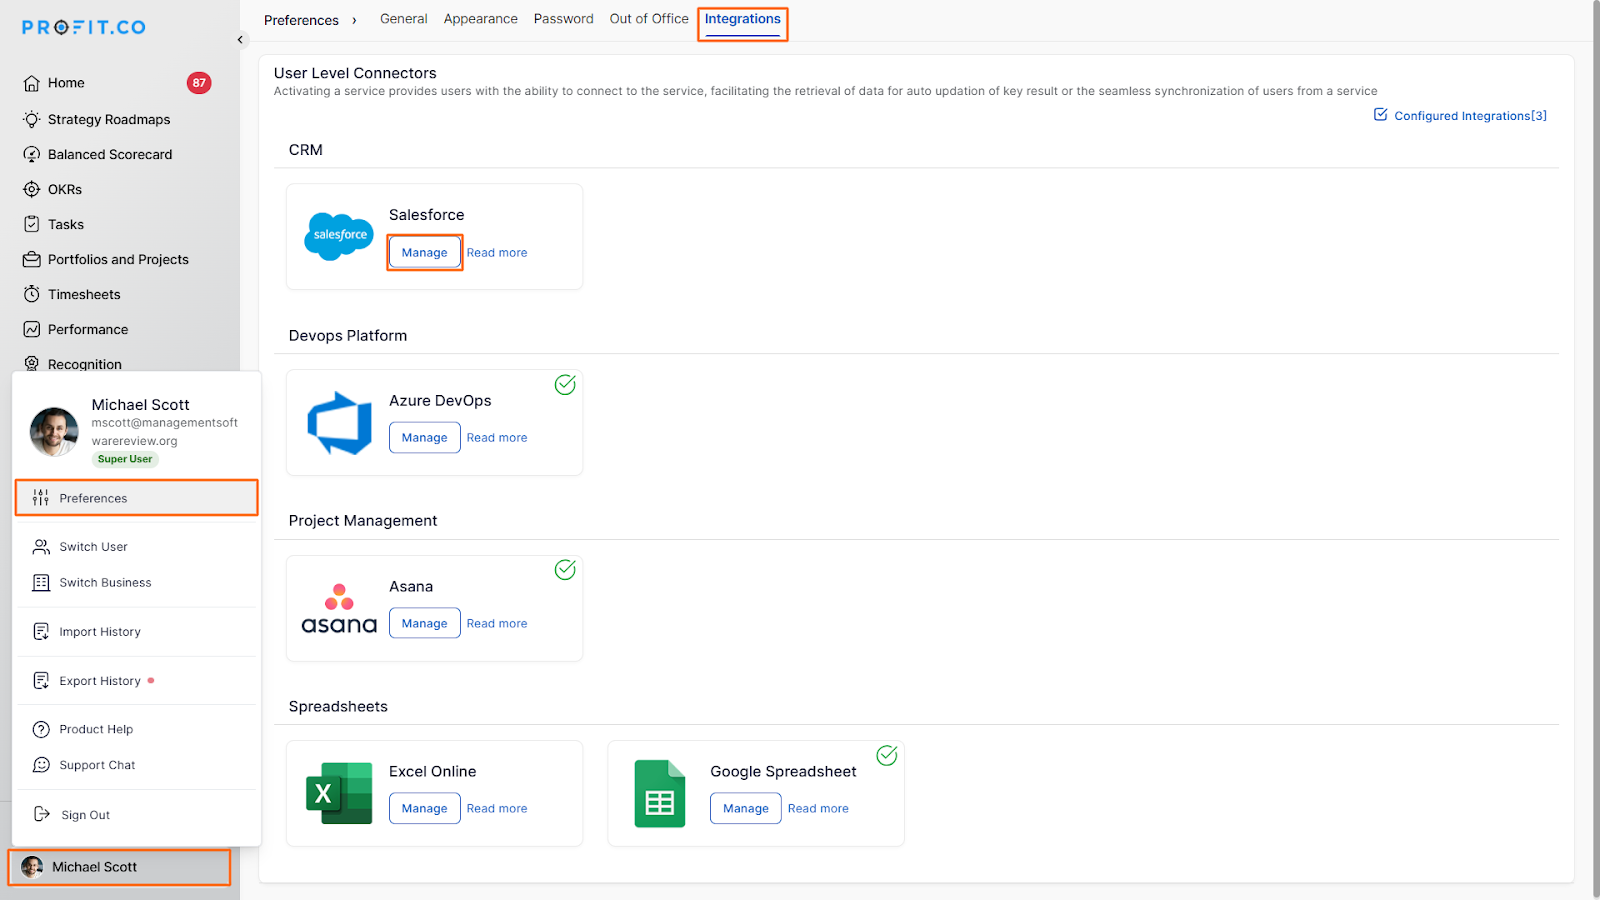Viewport: 1600px width, 900px height.
Task: Read more about Google Spreadsheet
Action: click(x=818, y=808)
